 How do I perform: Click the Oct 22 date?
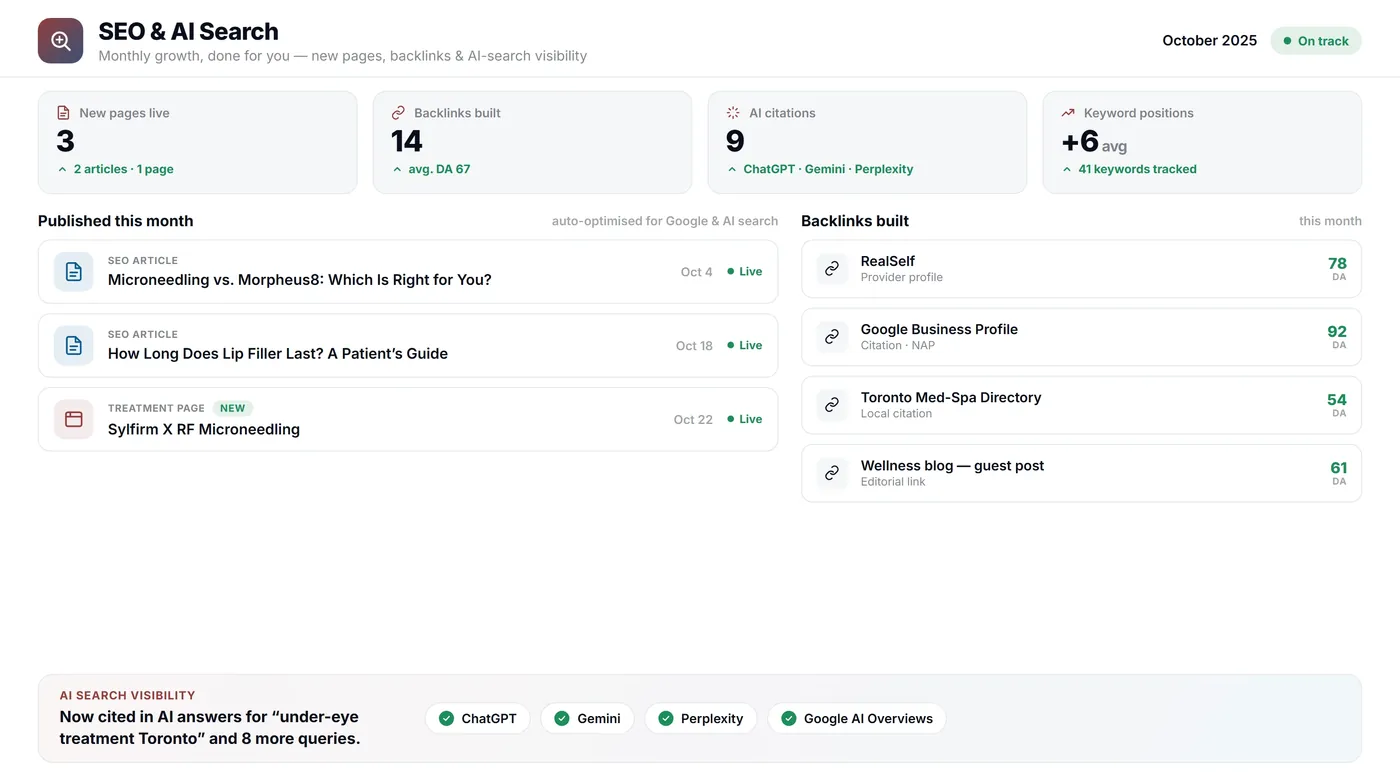(693, 419)
